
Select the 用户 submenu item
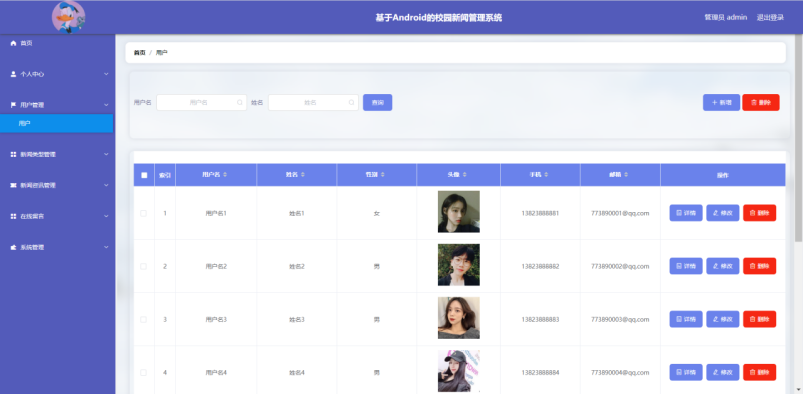pos(56,123)
